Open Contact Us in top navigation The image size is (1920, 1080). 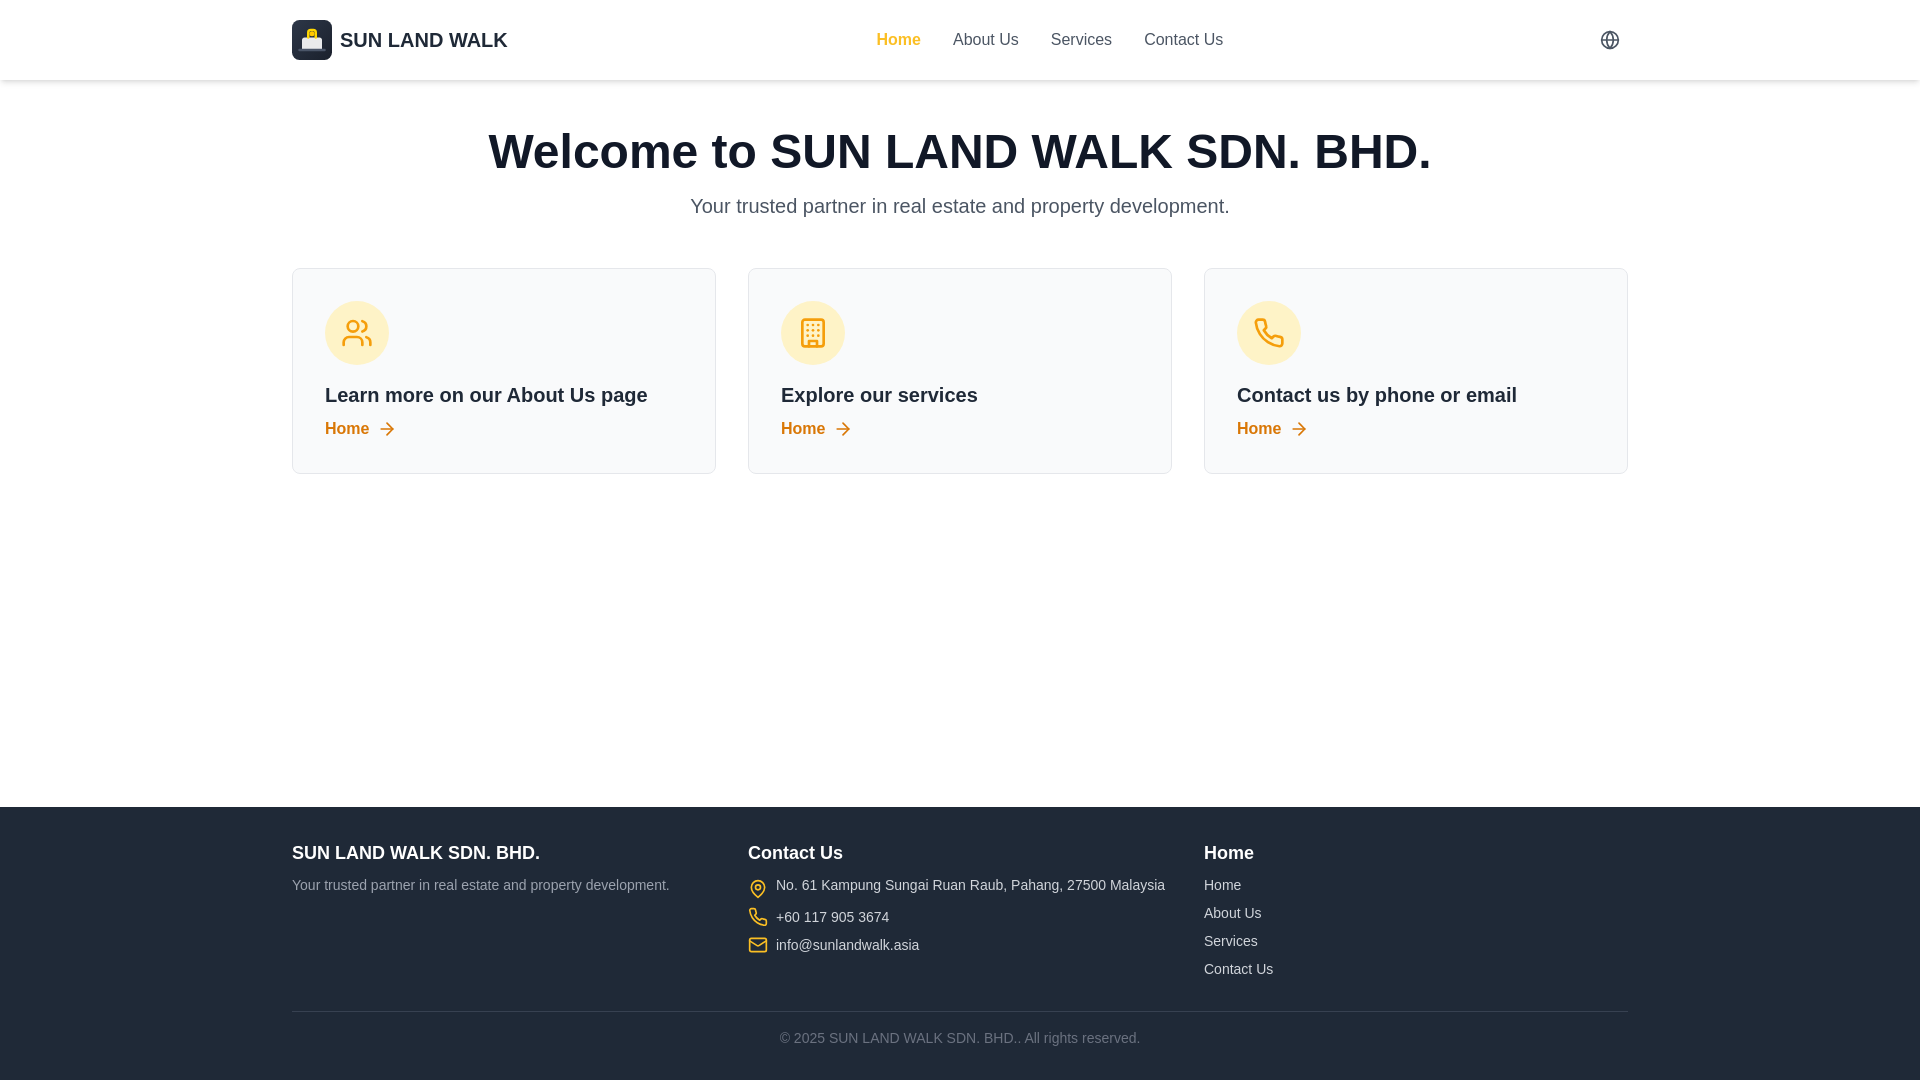(1183, 40)
